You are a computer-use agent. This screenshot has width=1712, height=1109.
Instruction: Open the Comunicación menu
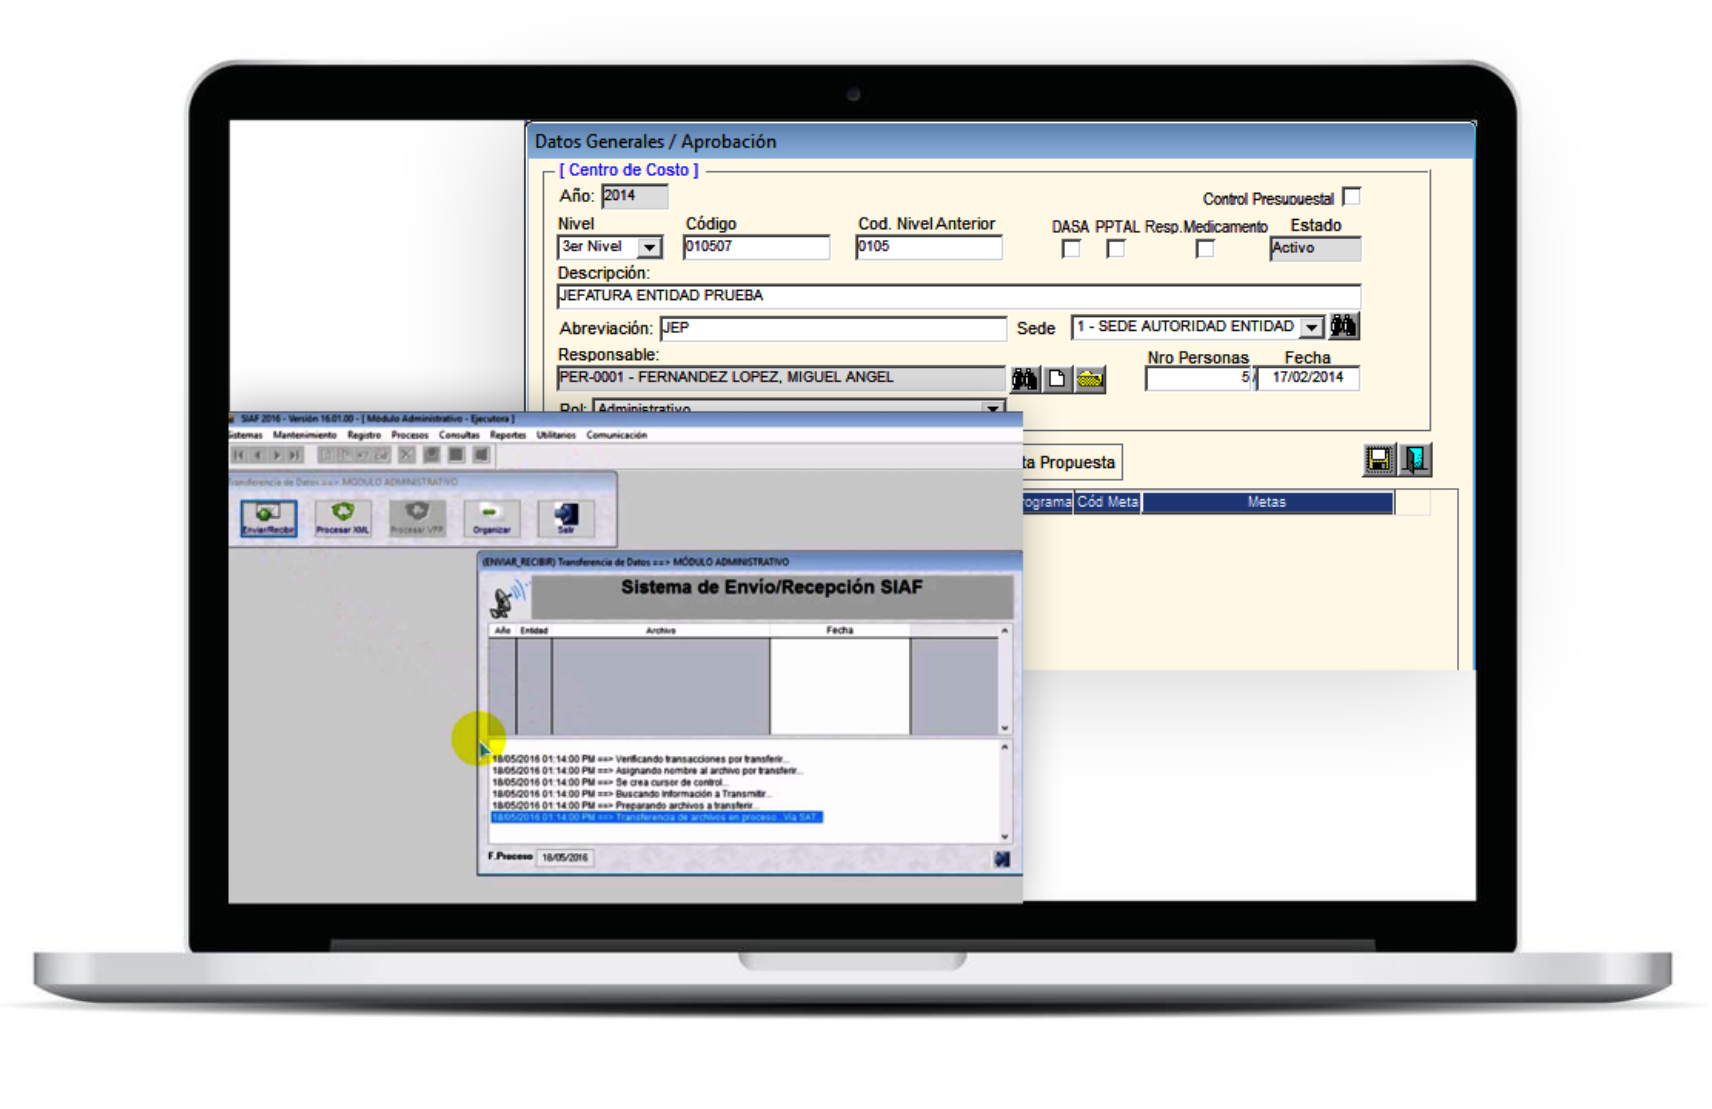point(616,435)
